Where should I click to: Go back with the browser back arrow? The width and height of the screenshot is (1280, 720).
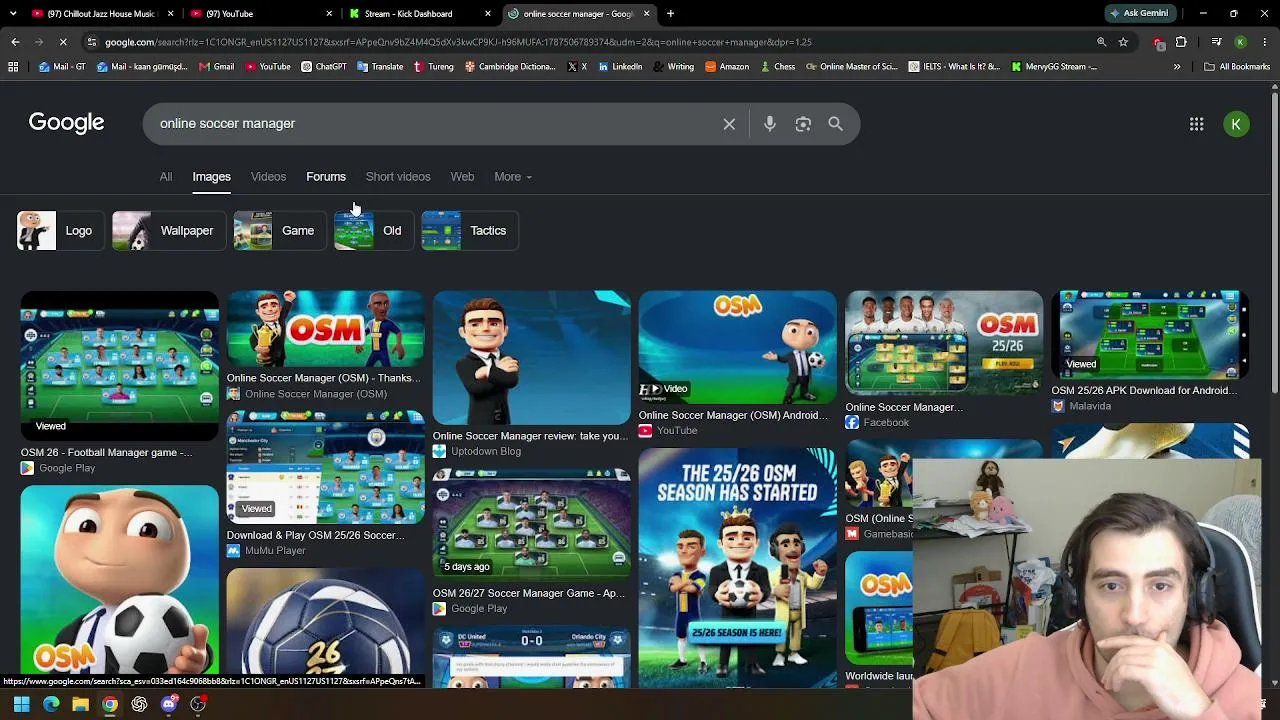[x=15, y=42]
